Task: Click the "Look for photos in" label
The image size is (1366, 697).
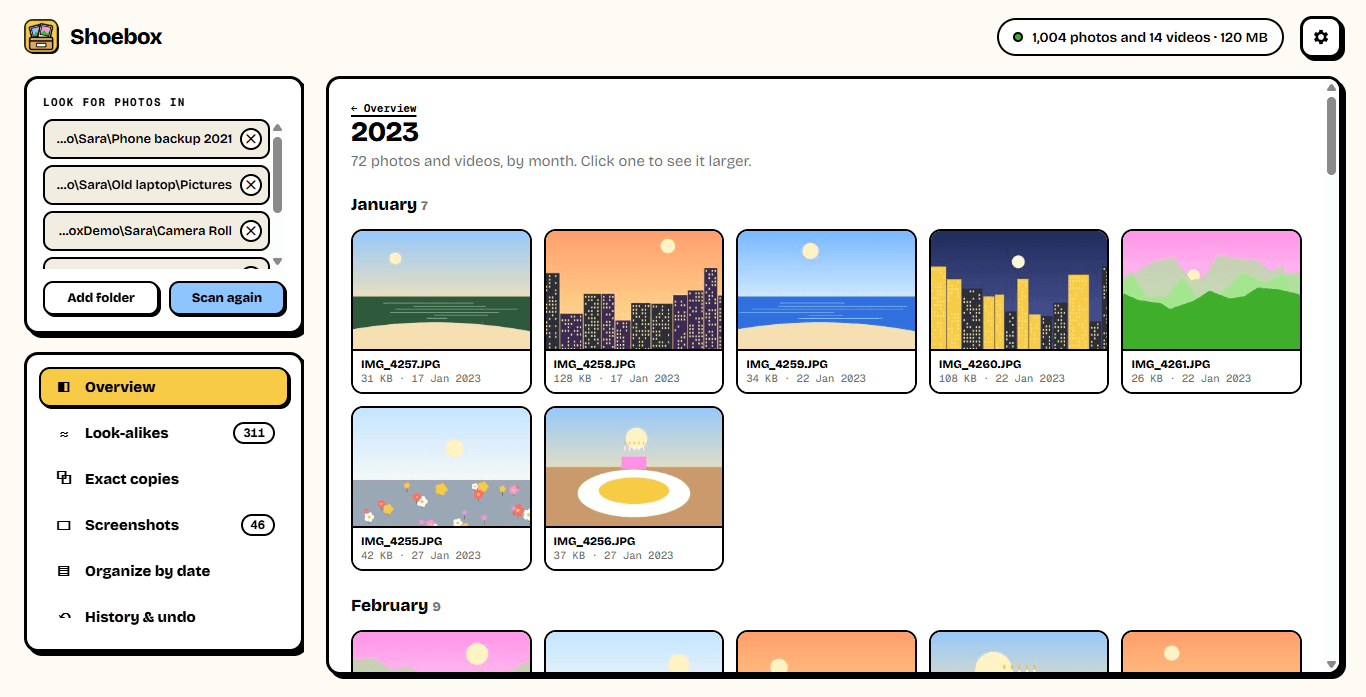Action: [114, 102]
